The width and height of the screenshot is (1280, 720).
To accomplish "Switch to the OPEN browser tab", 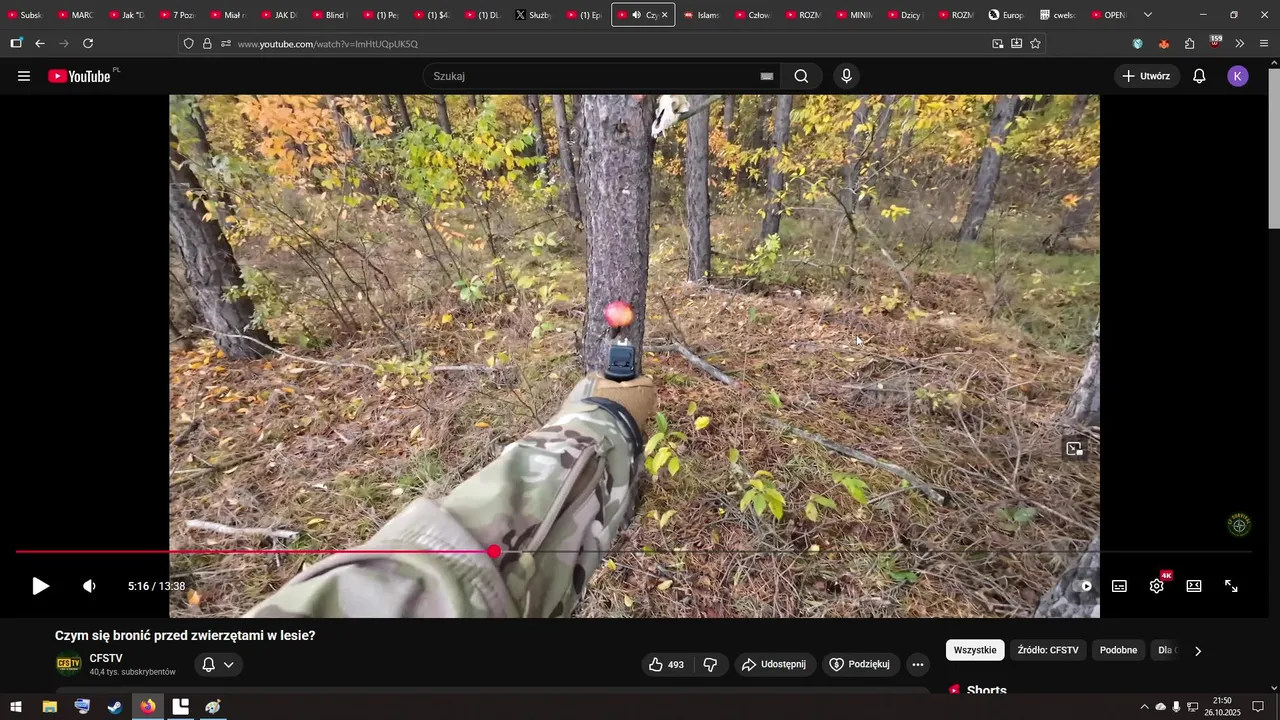I will [1109, 15].
